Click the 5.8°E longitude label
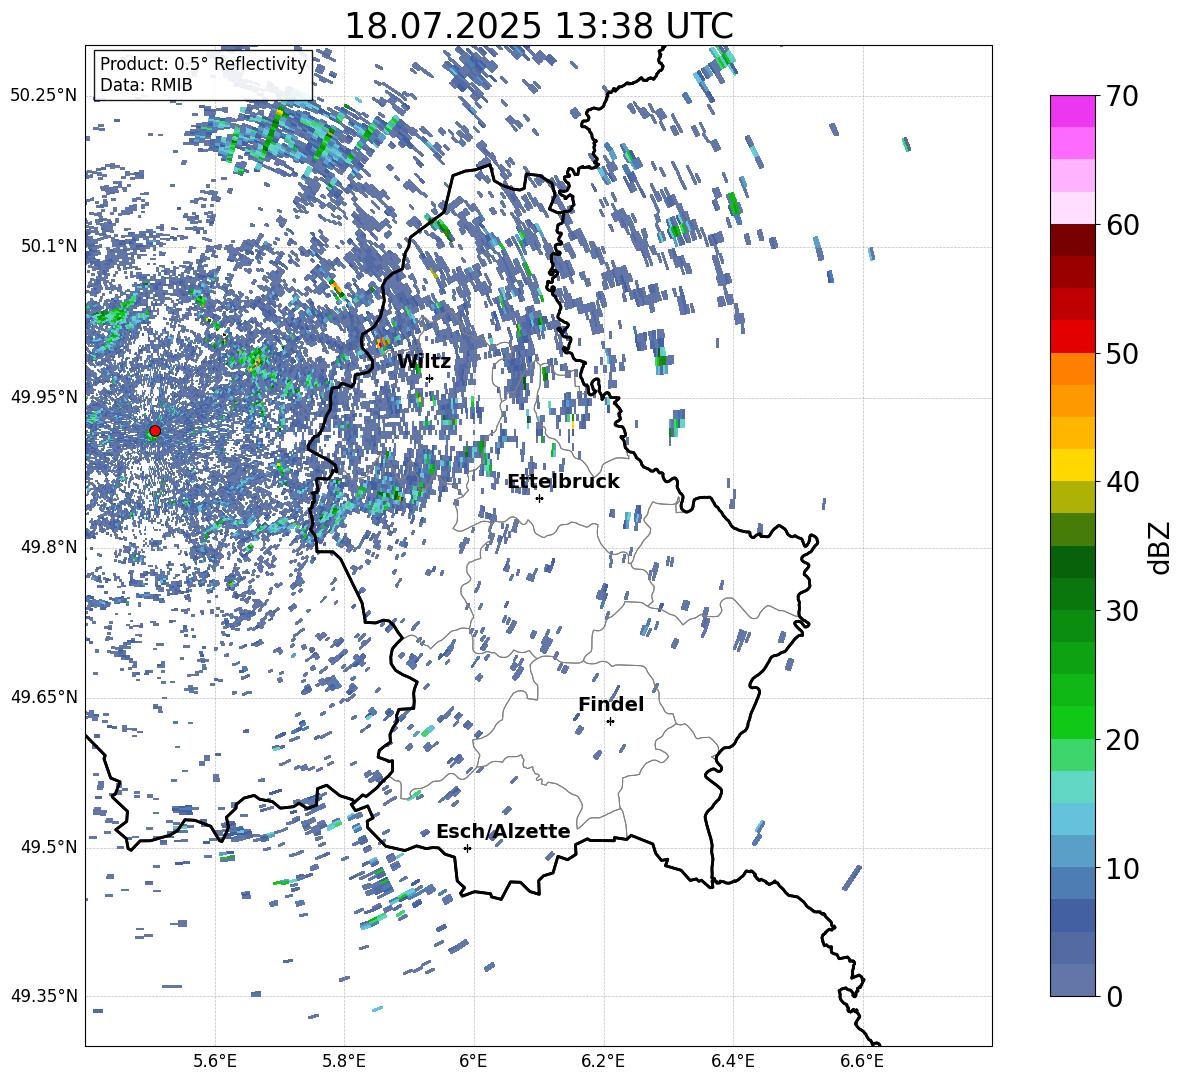The height and width of the screenshot is (1081, 1184). click(x=344, y=1061)
